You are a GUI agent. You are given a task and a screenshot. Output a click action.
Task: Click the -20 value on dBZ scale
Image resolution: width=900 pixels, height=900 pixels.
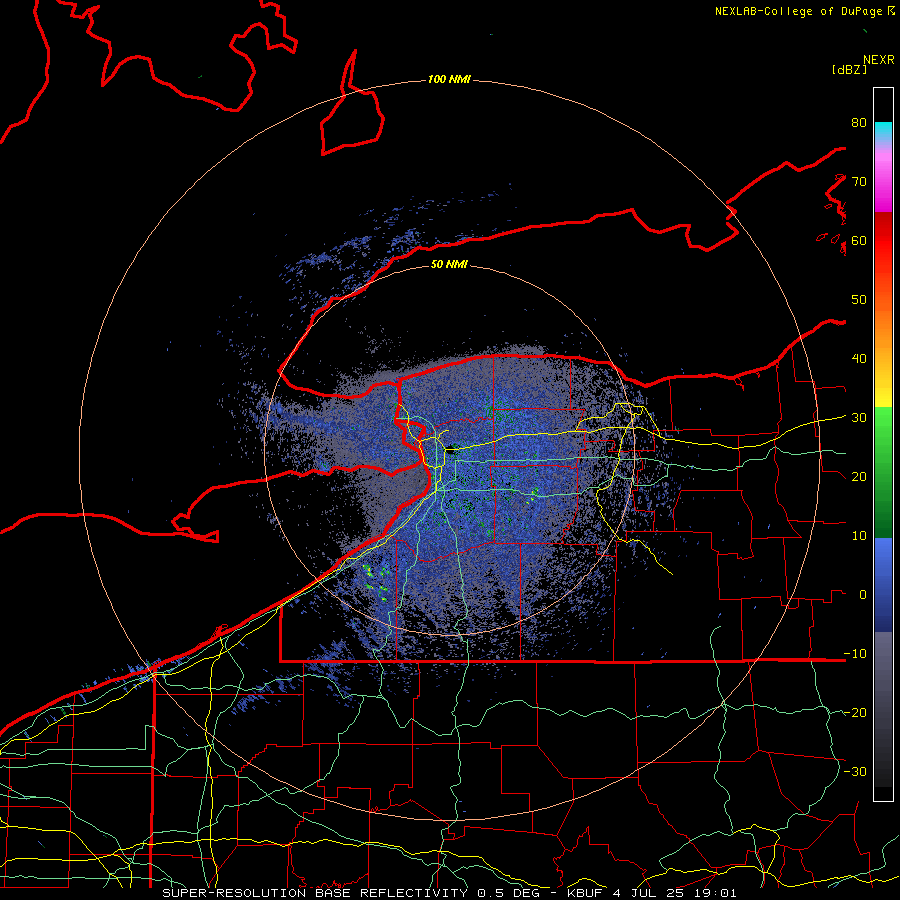tap(855, 713)
